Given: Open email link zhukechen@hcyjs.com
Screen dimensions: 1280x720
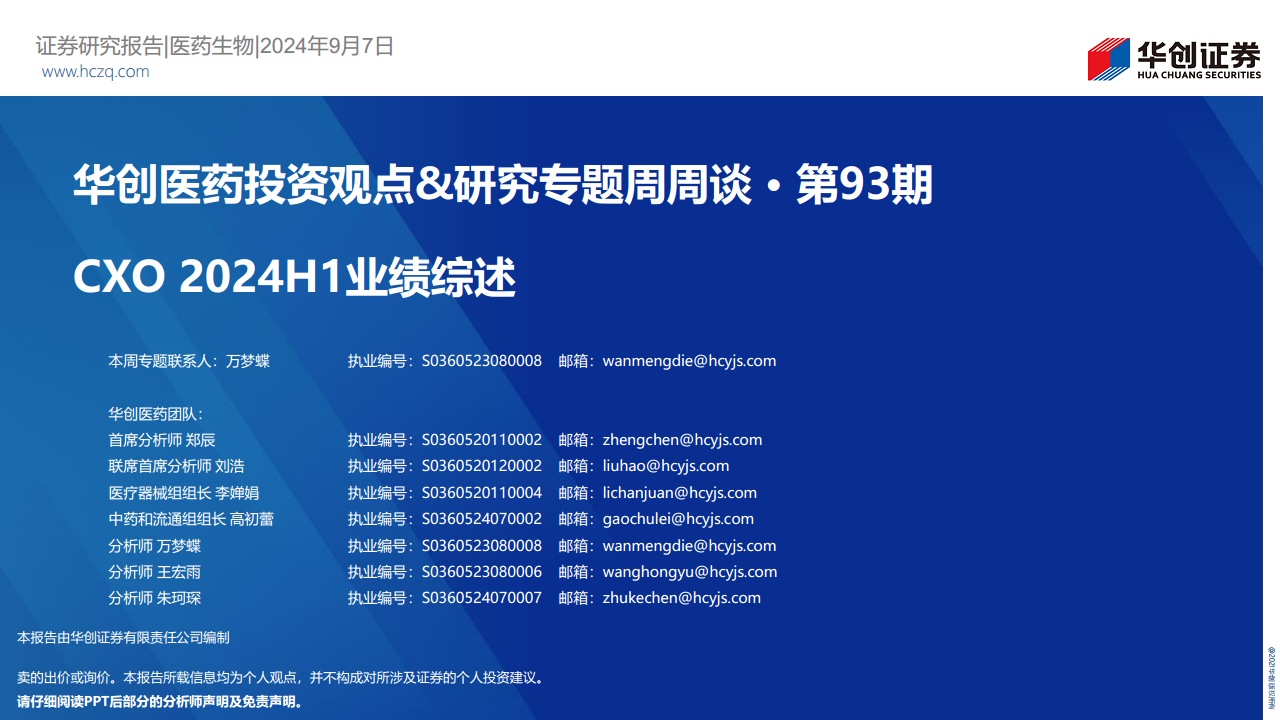Looking at the screenshot, I should click(x=682, y=598).
